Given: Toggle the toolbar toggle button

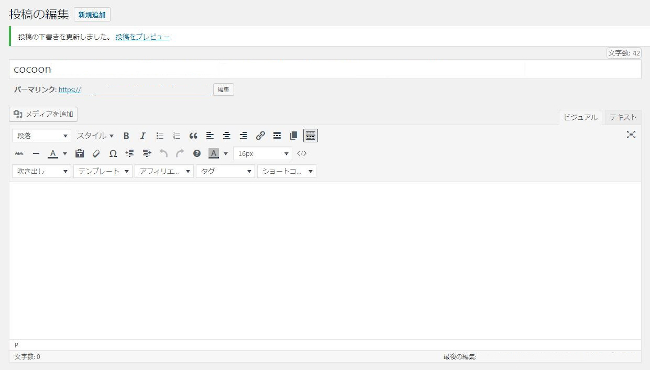Looking at the screenshot, I should 310,136.
